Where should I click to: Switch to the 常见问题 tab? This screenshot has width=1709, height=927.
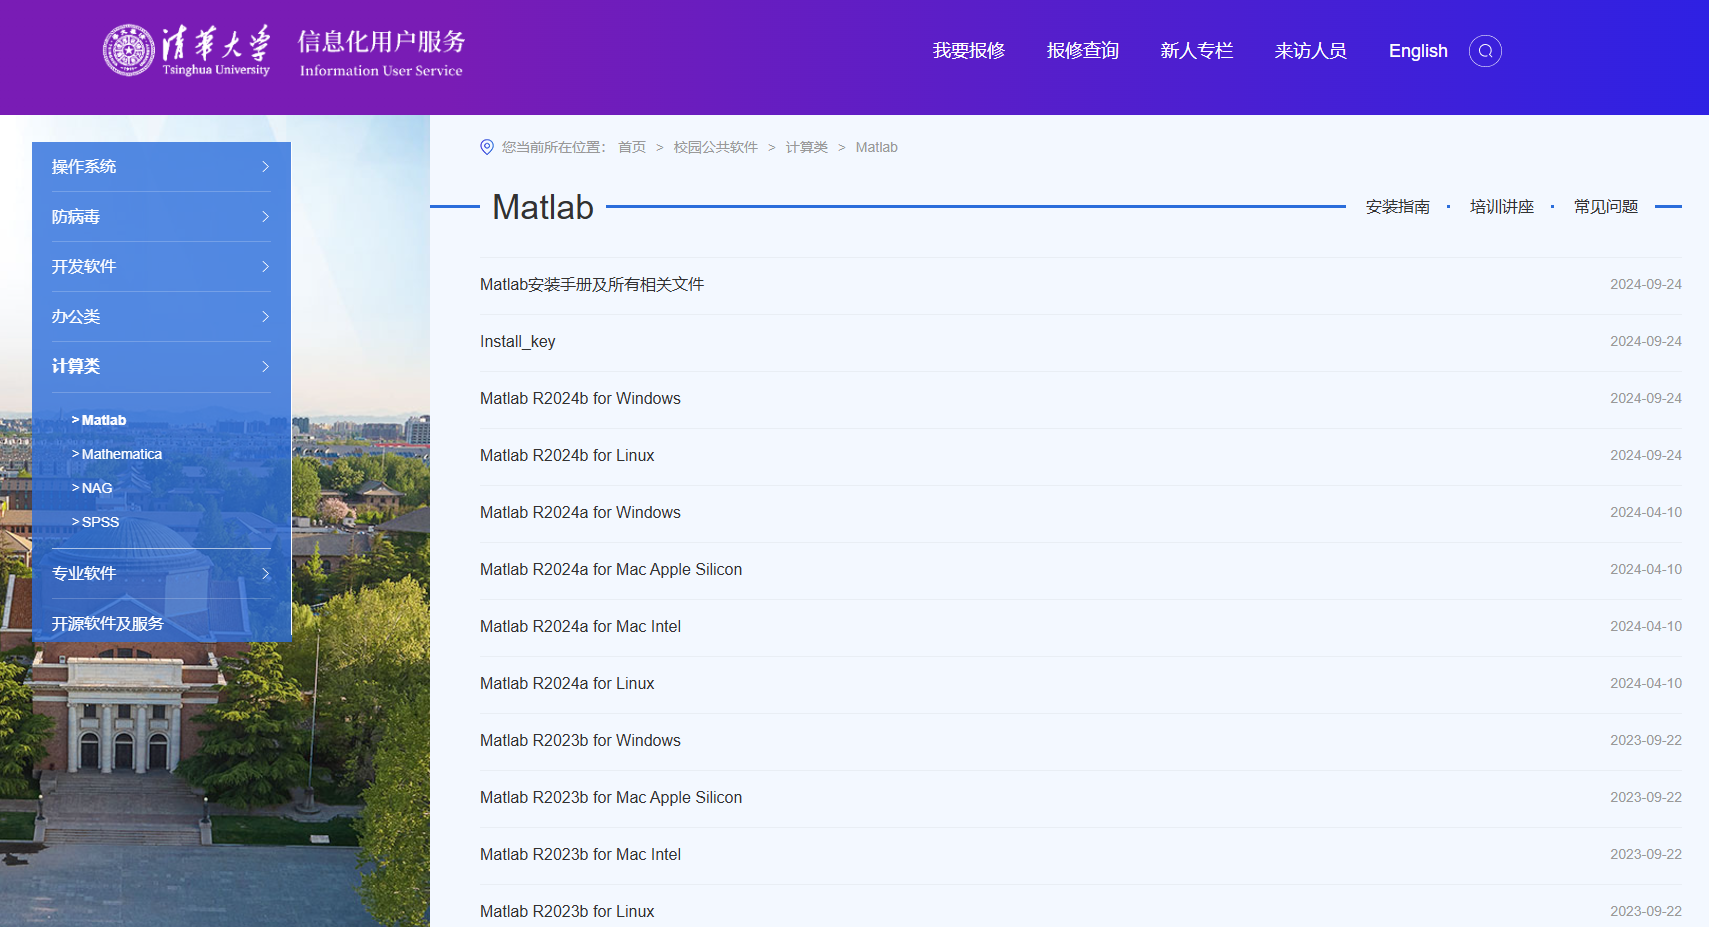pyautogui.click(x=1606, y=207)
